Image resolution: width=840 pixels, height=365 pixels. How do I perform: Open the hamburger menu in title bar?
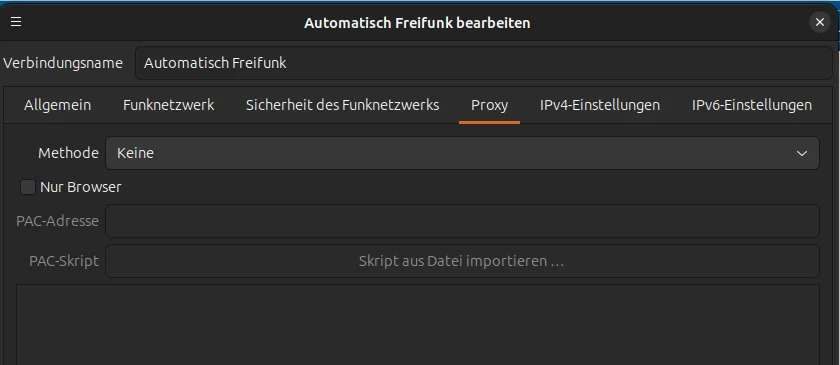pos(16,22)
